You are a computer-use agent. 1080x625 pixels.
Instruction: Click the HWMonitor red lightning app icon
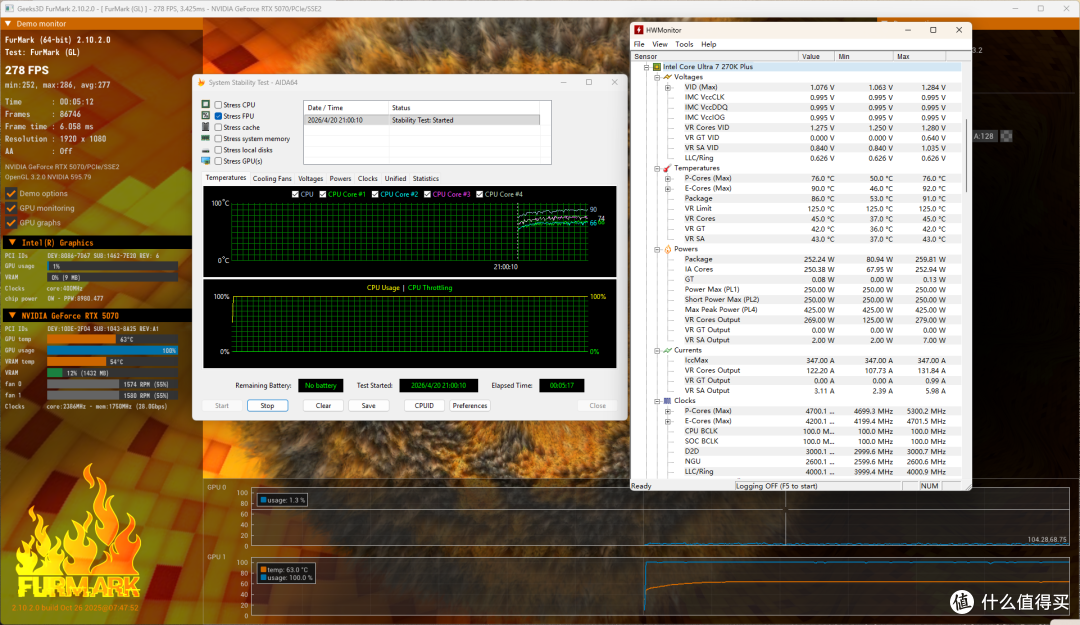[x=638, y=30]
